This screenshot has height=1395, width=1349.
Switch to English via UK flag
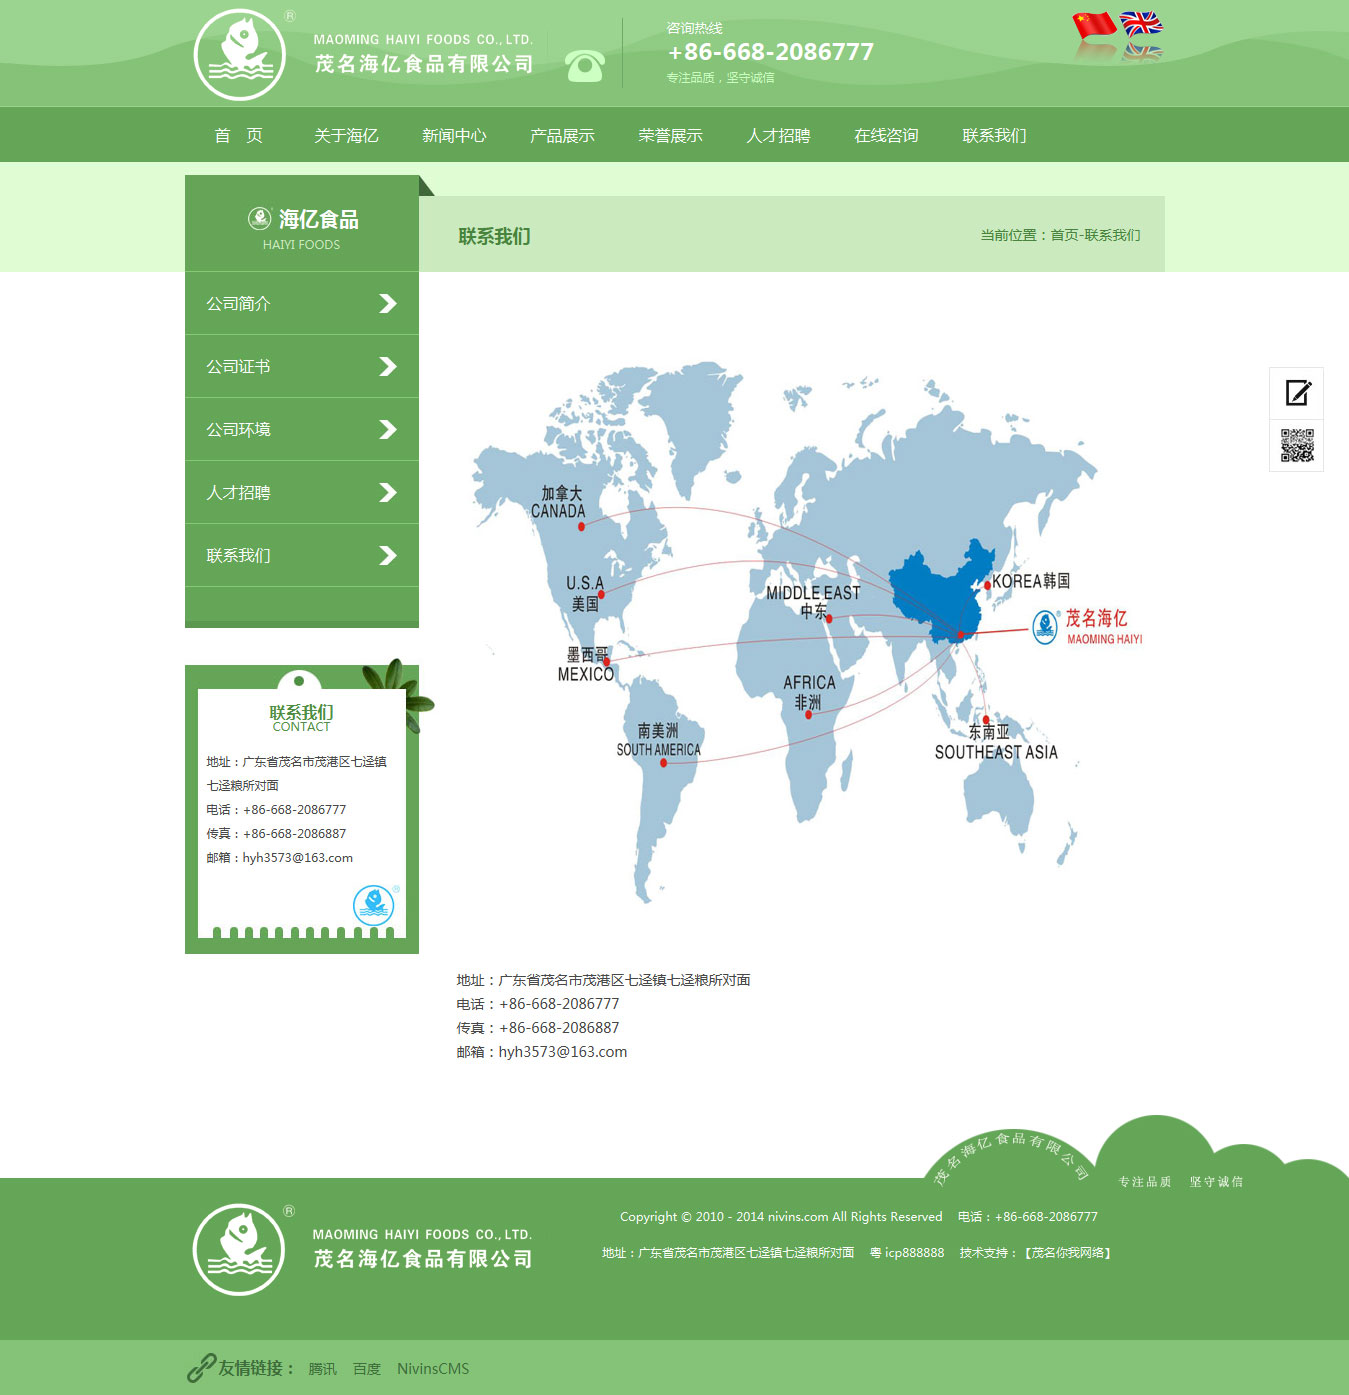1141,23
